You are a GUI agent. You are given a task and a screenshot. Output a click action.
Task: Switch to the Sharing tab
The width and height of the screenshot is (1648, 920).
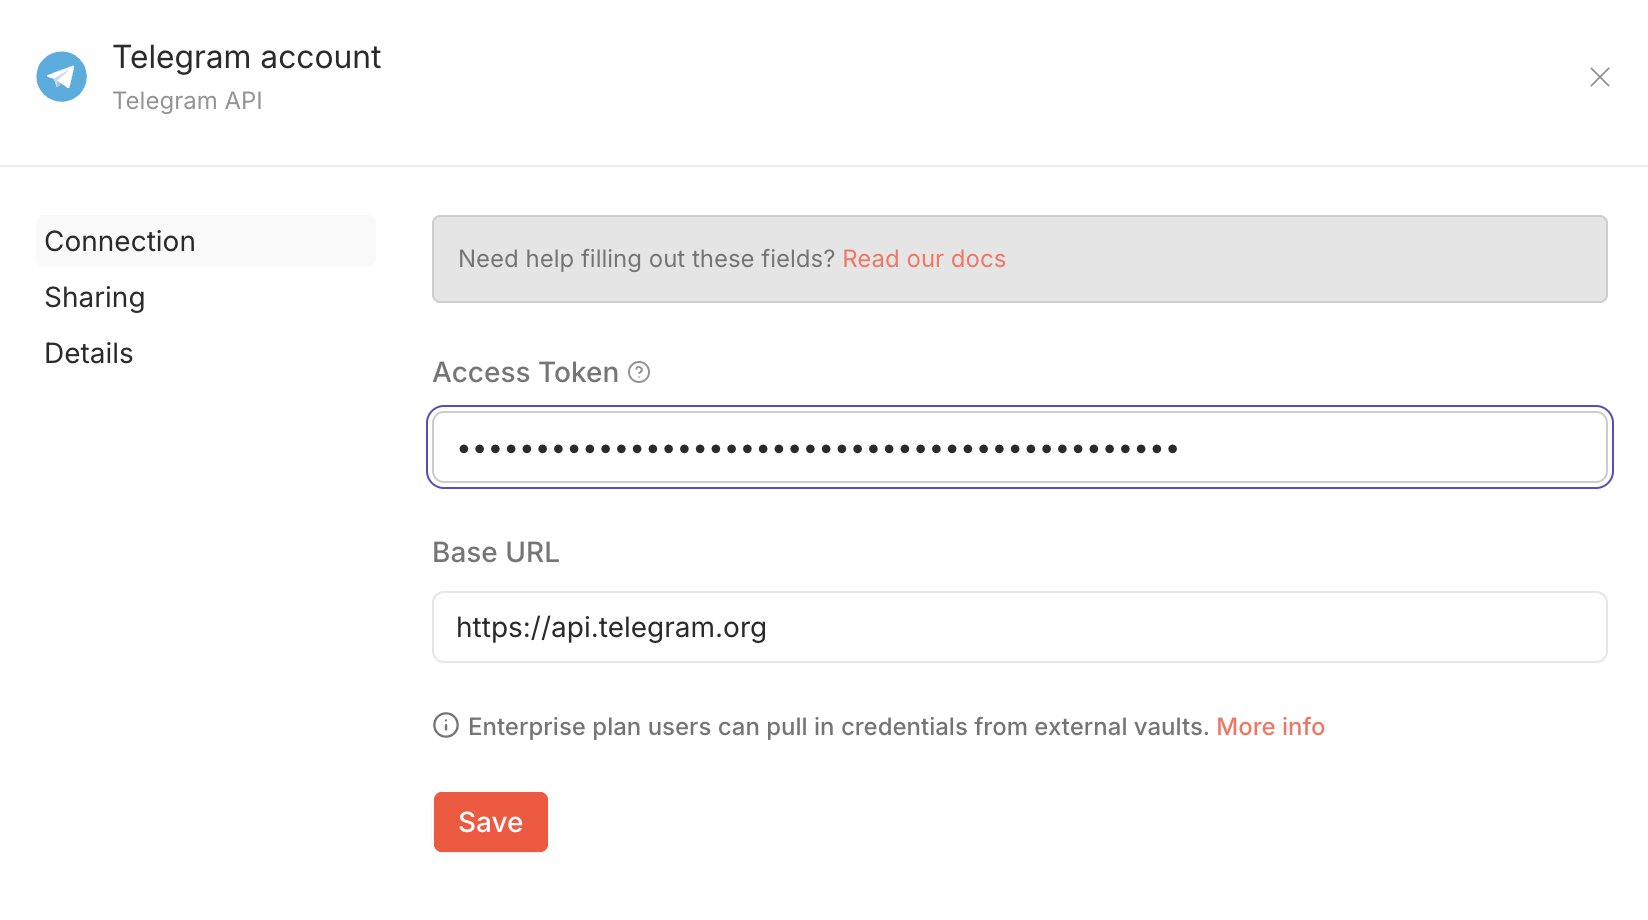coord(95,297)
